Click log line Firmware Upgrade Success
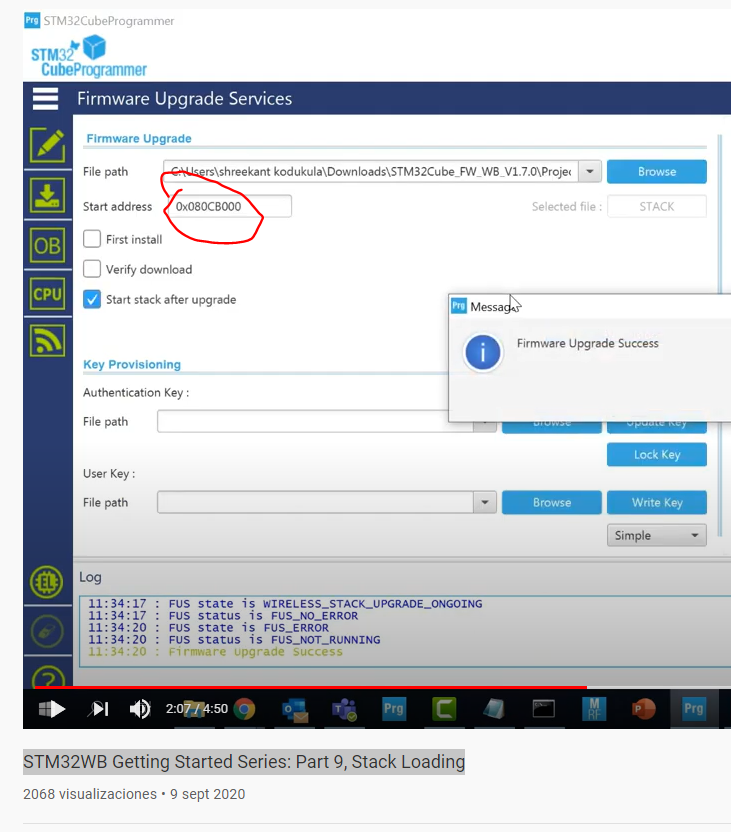This screenshot has width=731, height=832. [215, 652]
